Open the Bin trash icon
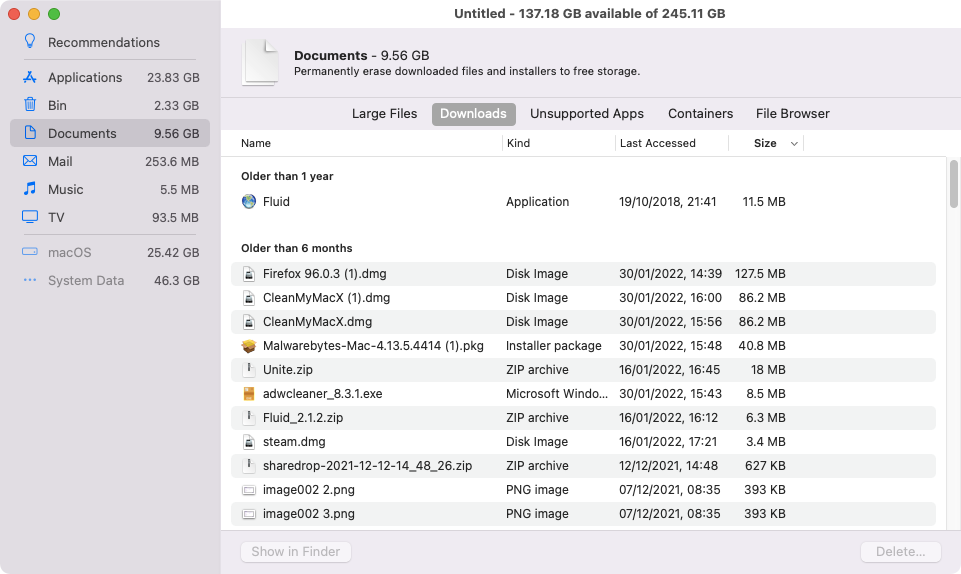Screen dimensions: 961x574 pyautogui.click(x=29, y=105)
